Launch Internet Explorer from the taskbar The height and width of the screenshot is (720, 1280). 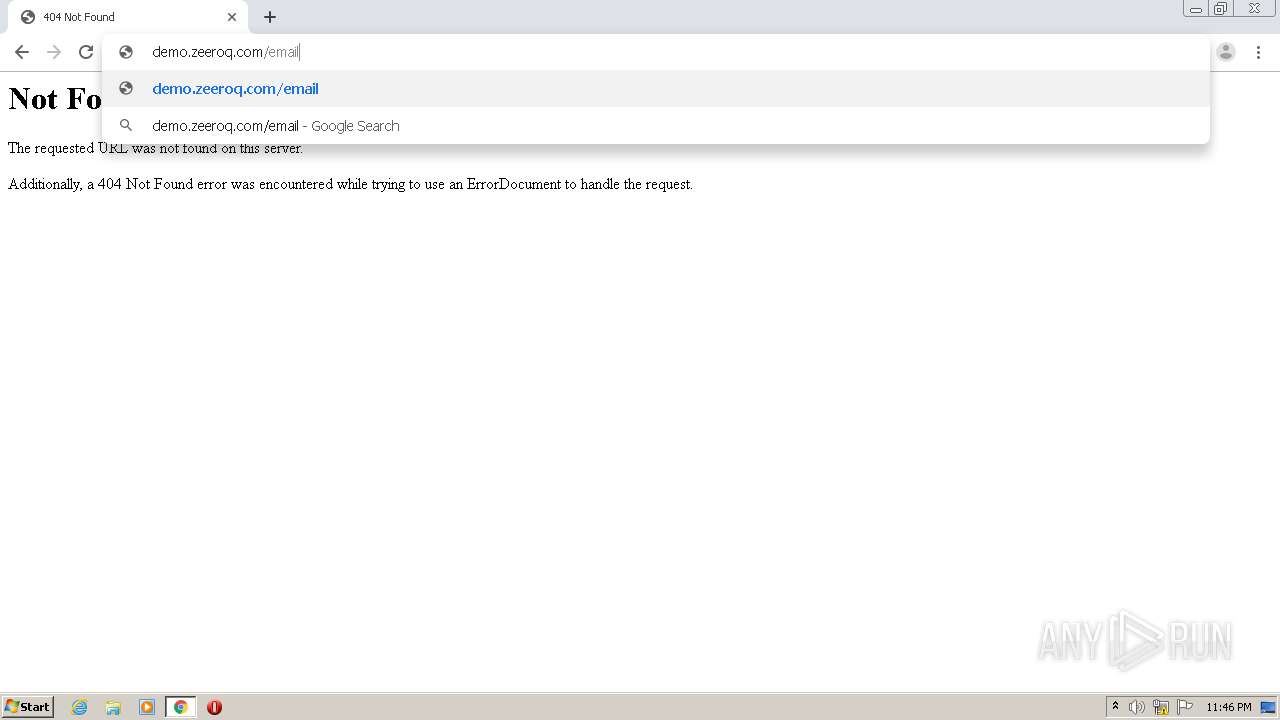click(80, 707)
